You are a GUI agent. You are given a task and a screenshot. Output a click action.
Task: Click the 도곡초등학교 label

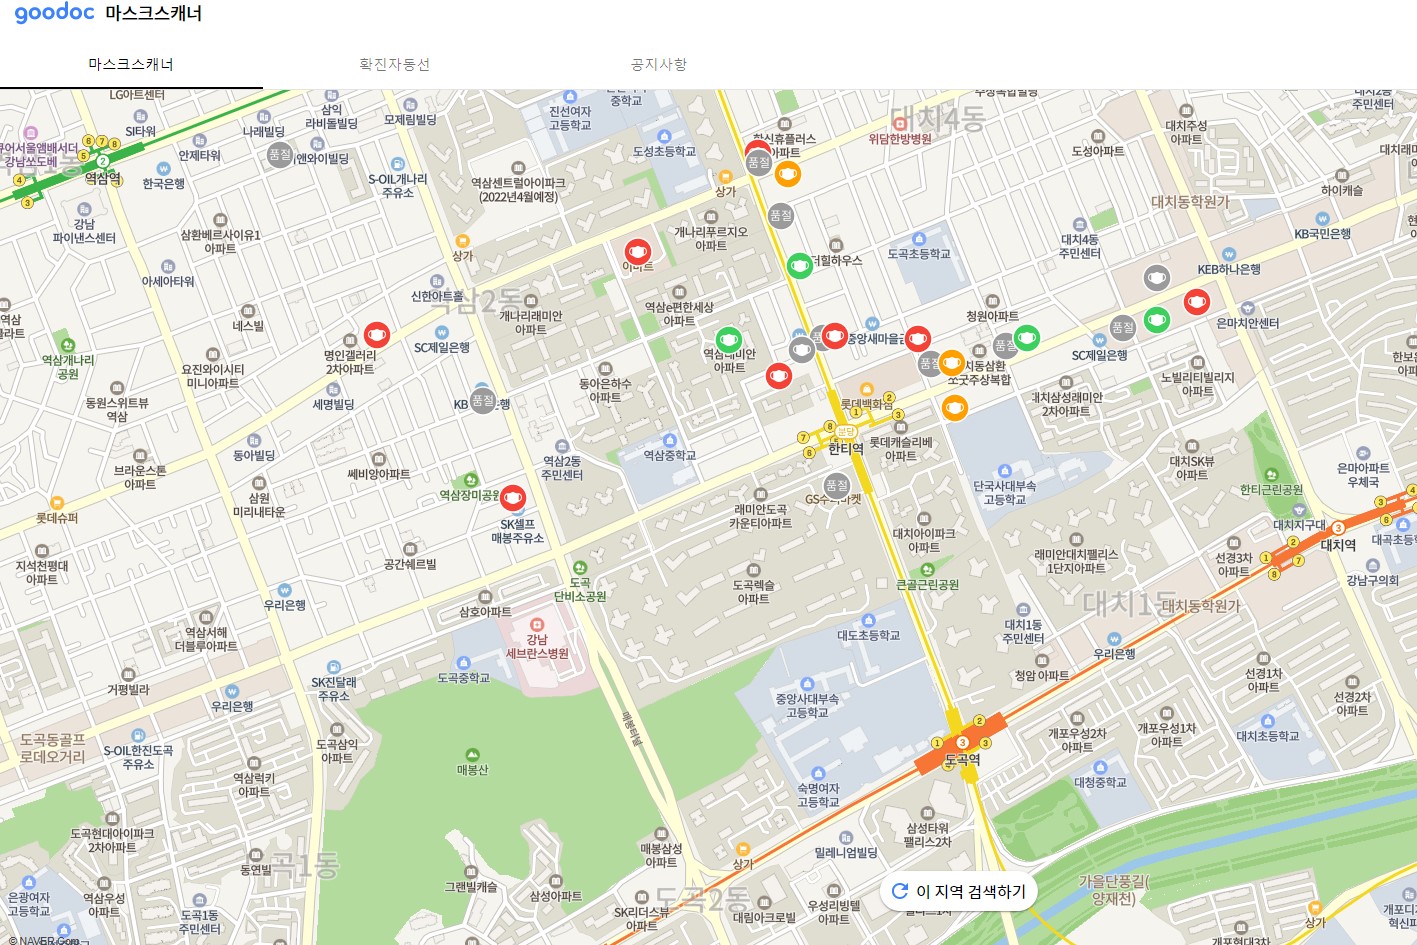pos(919,254)
